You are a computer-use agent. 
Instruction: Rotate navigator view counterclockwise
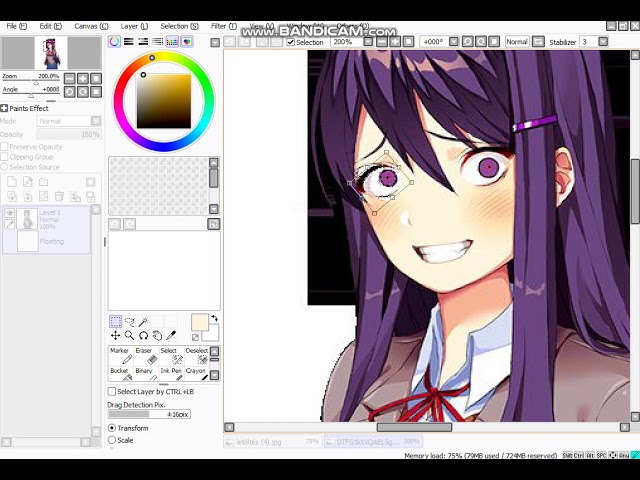coord(70,92)
